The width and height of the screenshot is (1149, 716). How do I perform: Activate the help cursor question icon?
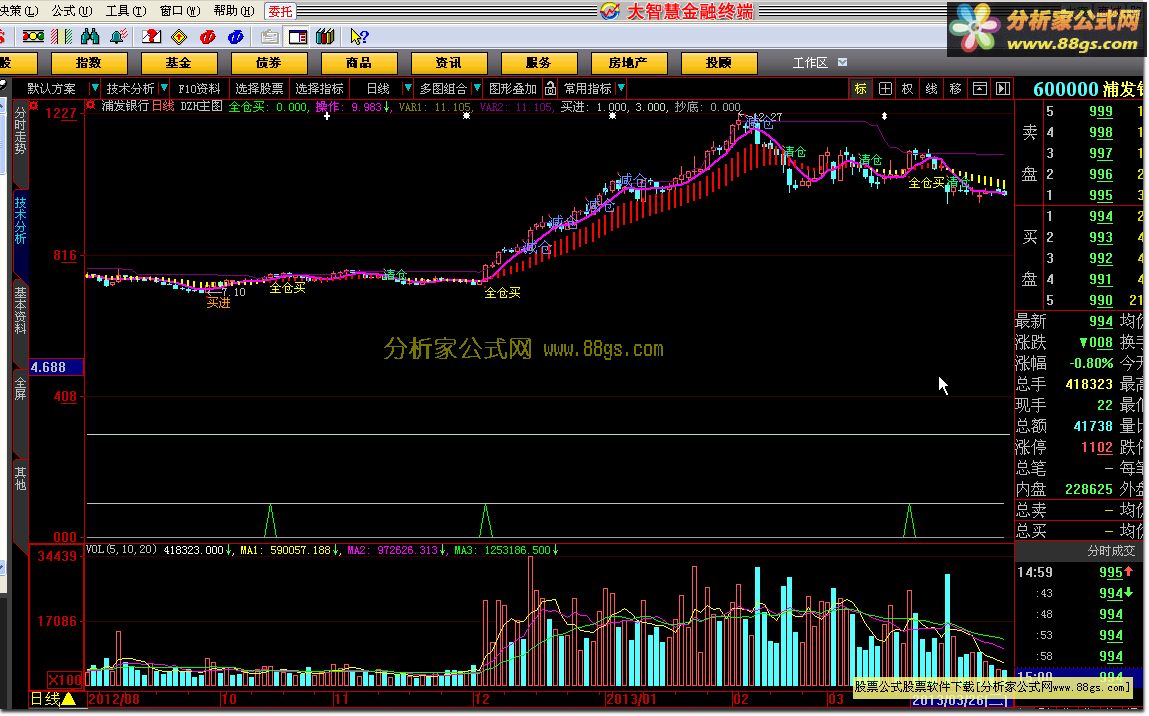point(359,37)
